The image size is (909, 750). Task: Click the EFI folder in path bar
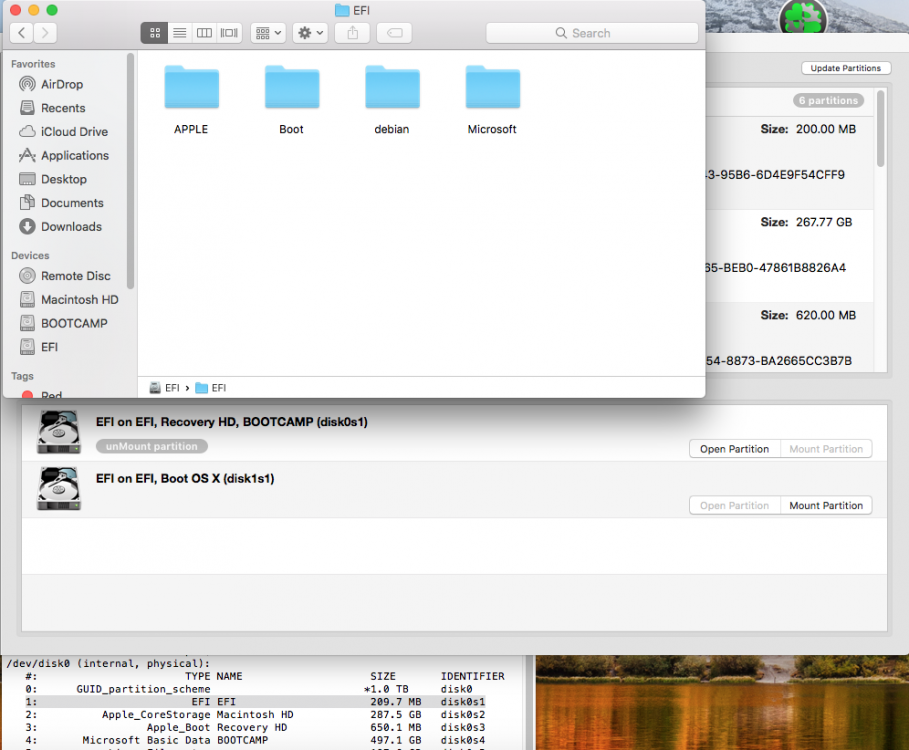(211, 388)
